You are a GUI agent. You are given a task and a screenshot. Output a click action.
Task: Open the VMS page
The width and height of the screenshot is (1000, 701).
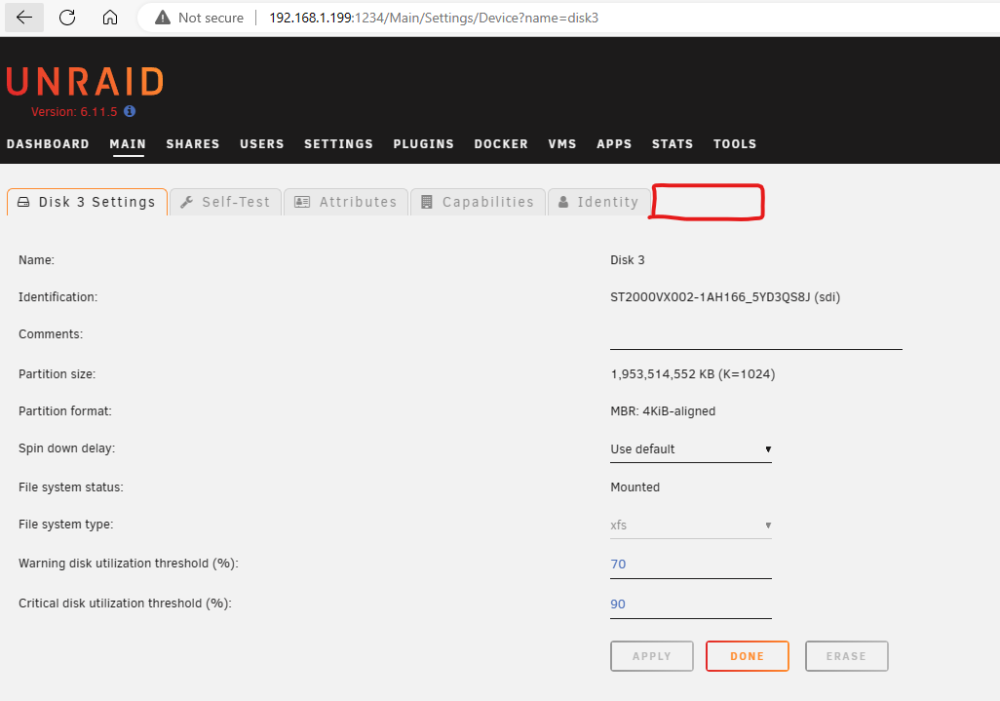point(562,144)
